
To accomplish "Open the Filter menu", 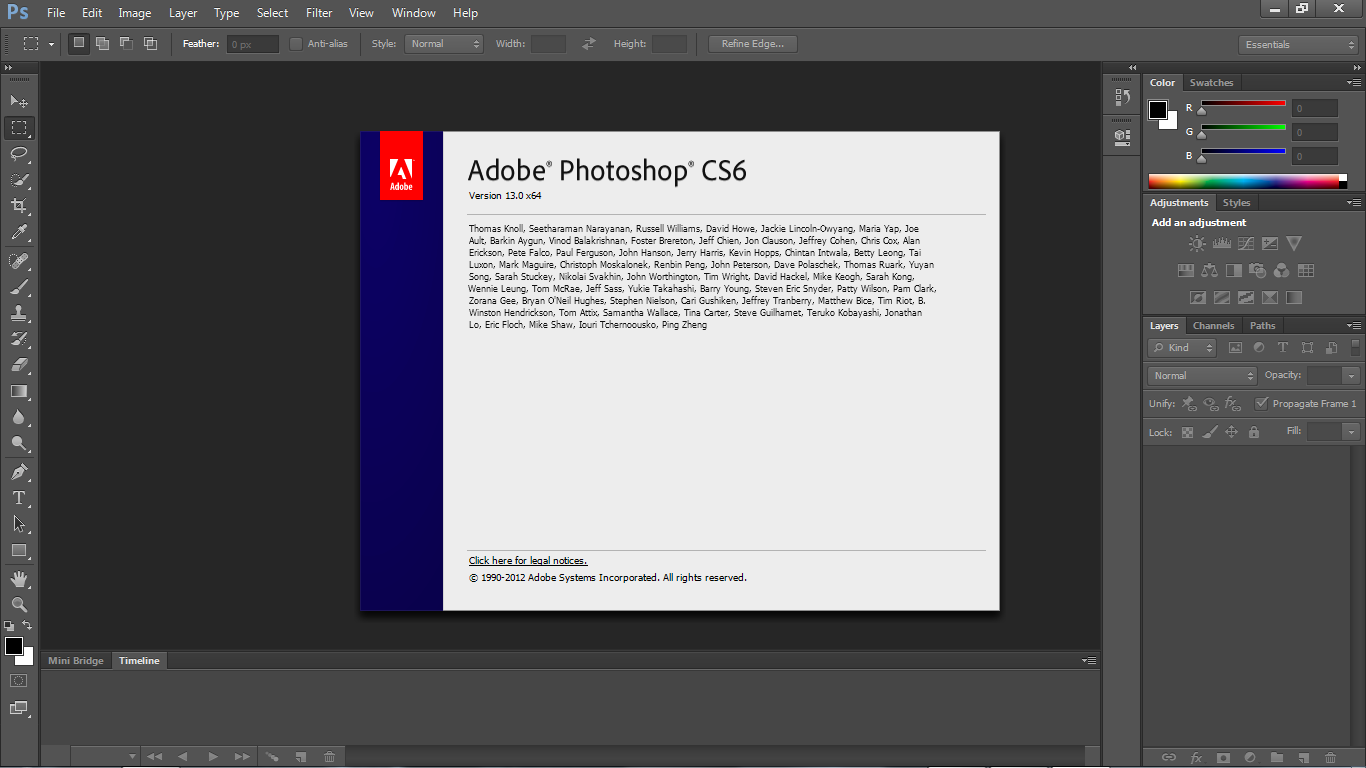I will click(x=319, y=13).
